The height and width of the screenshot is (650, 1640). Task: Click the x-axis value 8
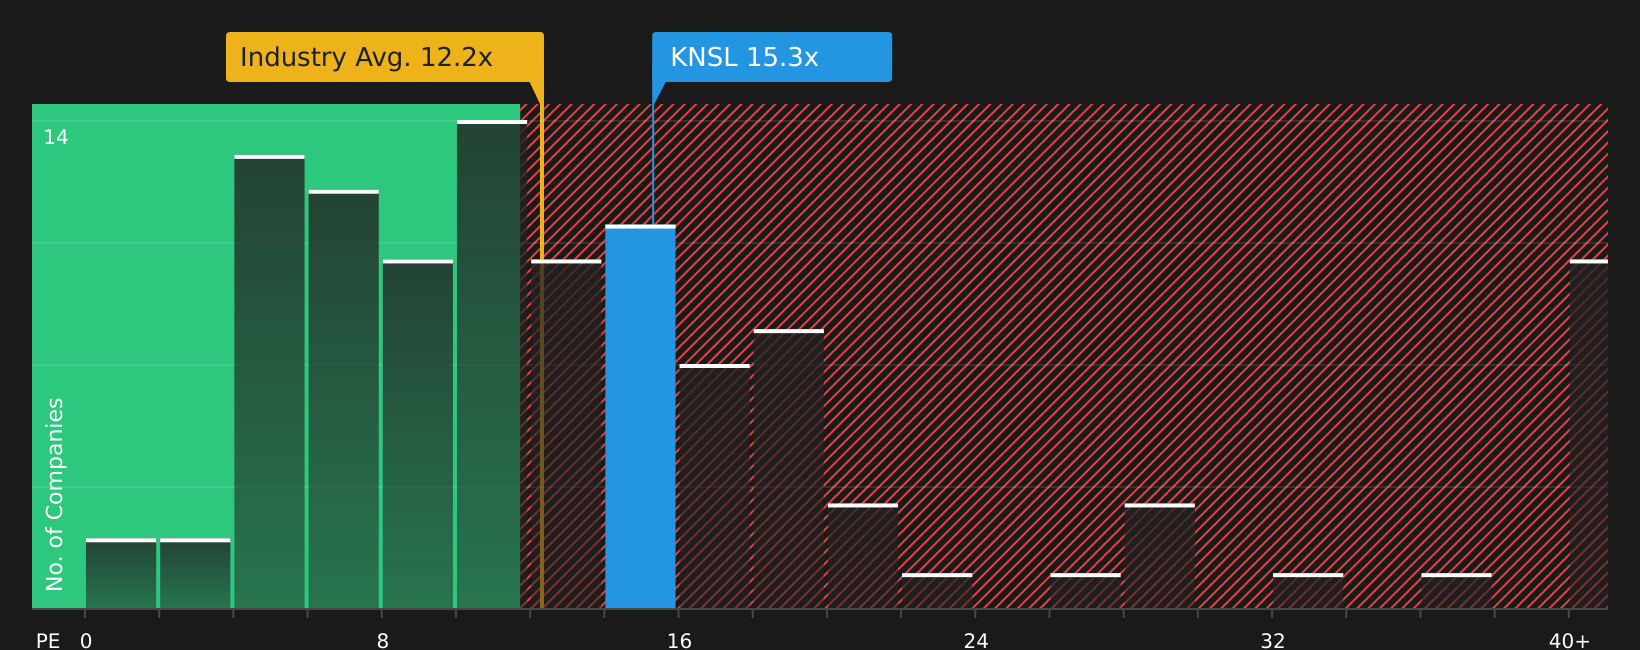point(383,641)
